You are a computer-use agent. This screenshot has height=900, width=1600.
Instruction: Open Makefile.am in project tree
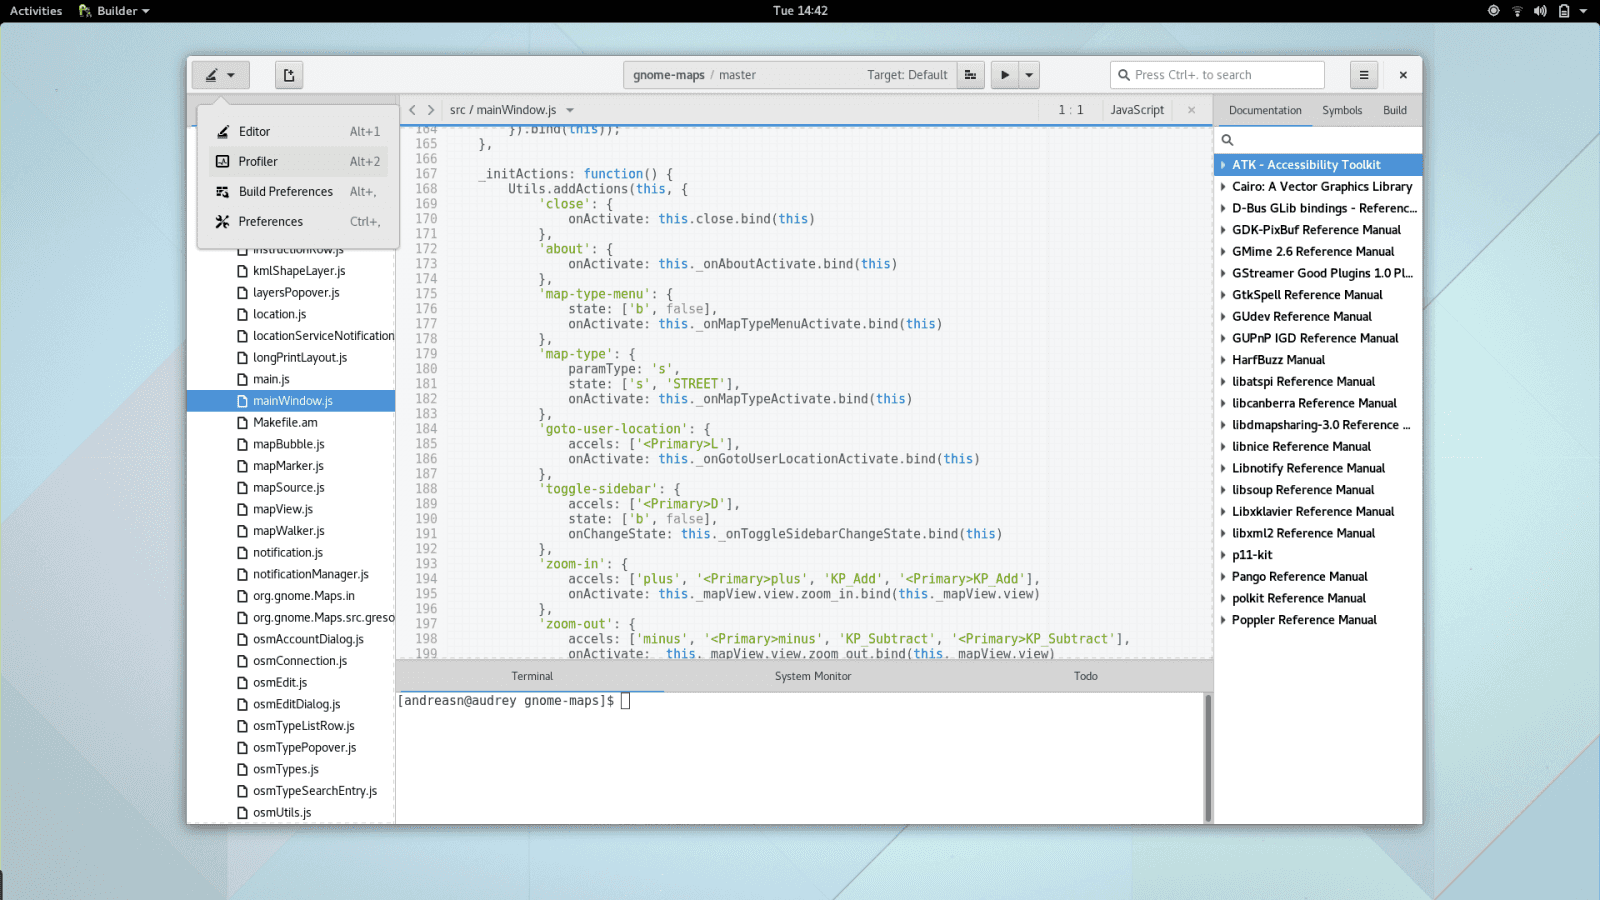coord(285,423)
